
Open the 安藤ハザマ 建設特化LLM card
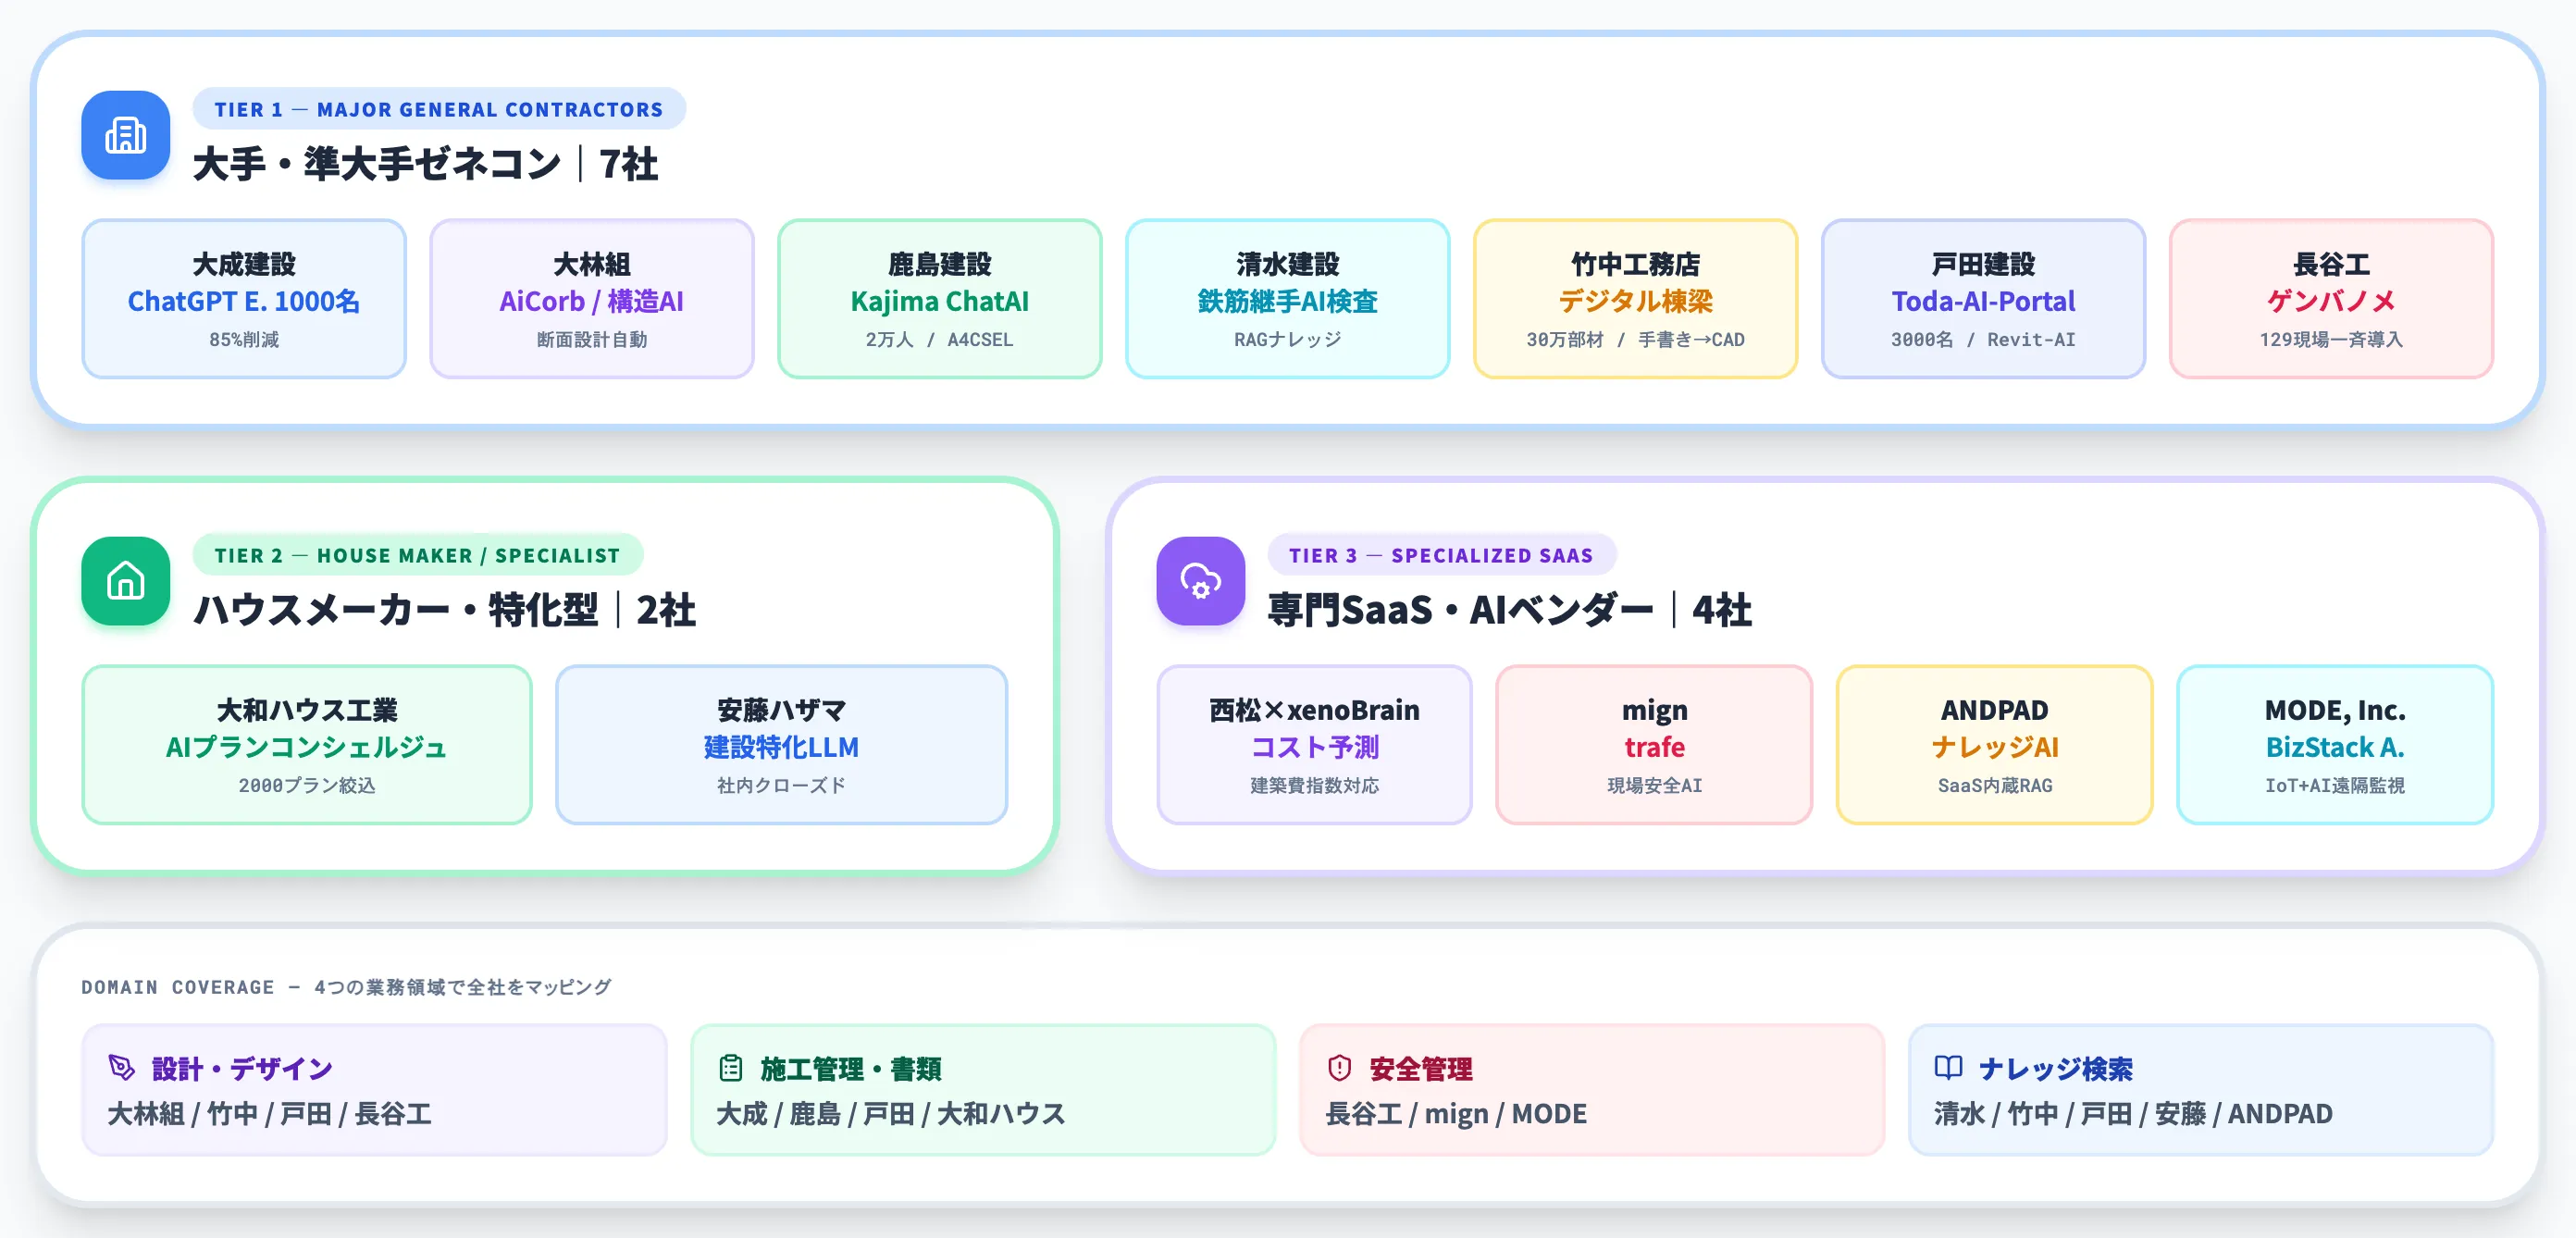(782, 745)
